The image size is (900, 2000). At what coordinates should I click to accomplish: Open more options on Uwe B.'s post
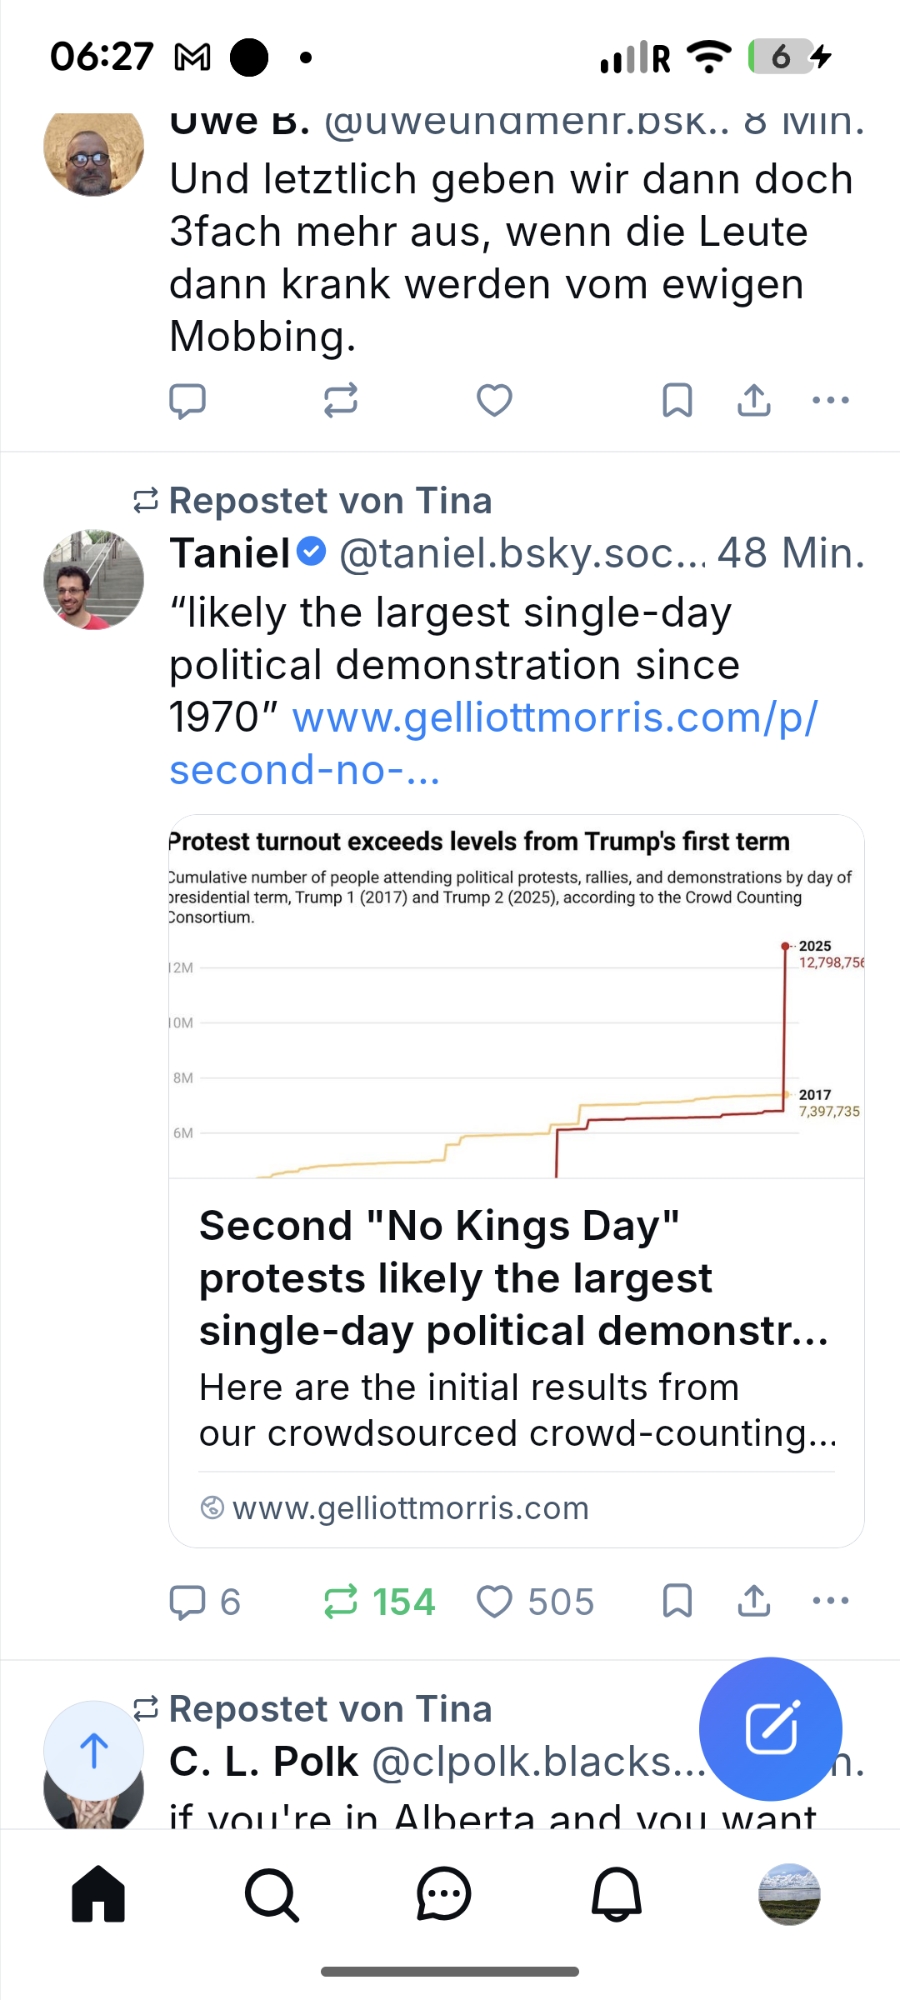[x=830, y=400]
